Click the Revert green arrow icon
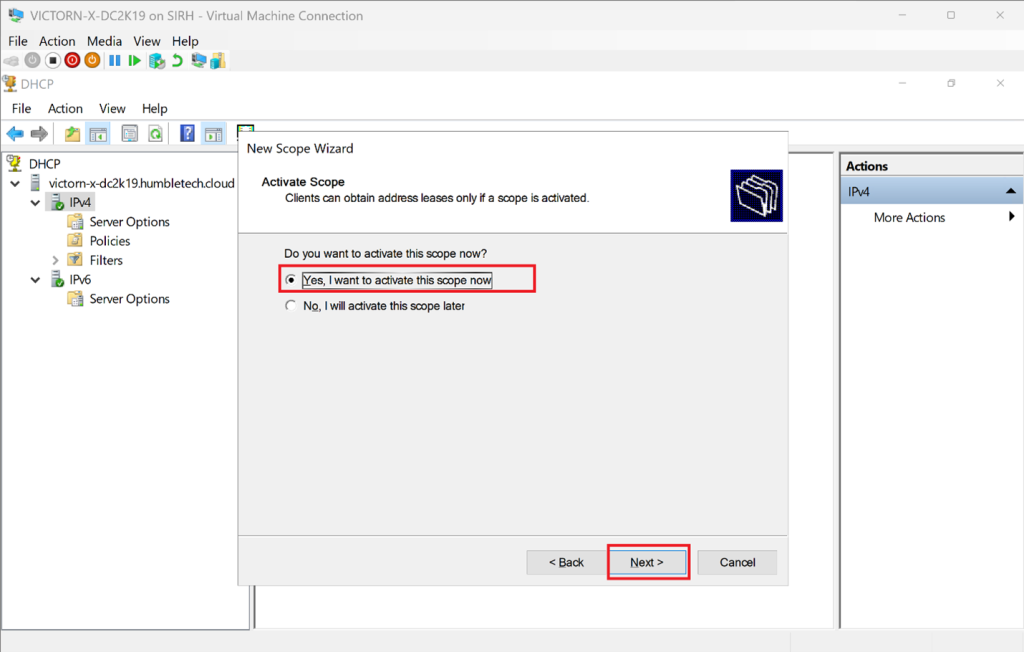Screen dimensions: 1024x652 177,61
